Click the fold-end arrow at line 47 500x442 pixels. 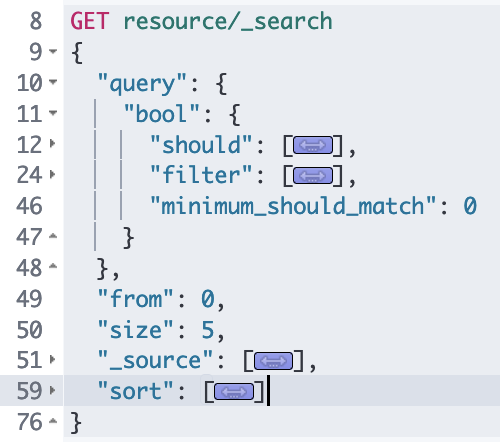click(53, 236)
